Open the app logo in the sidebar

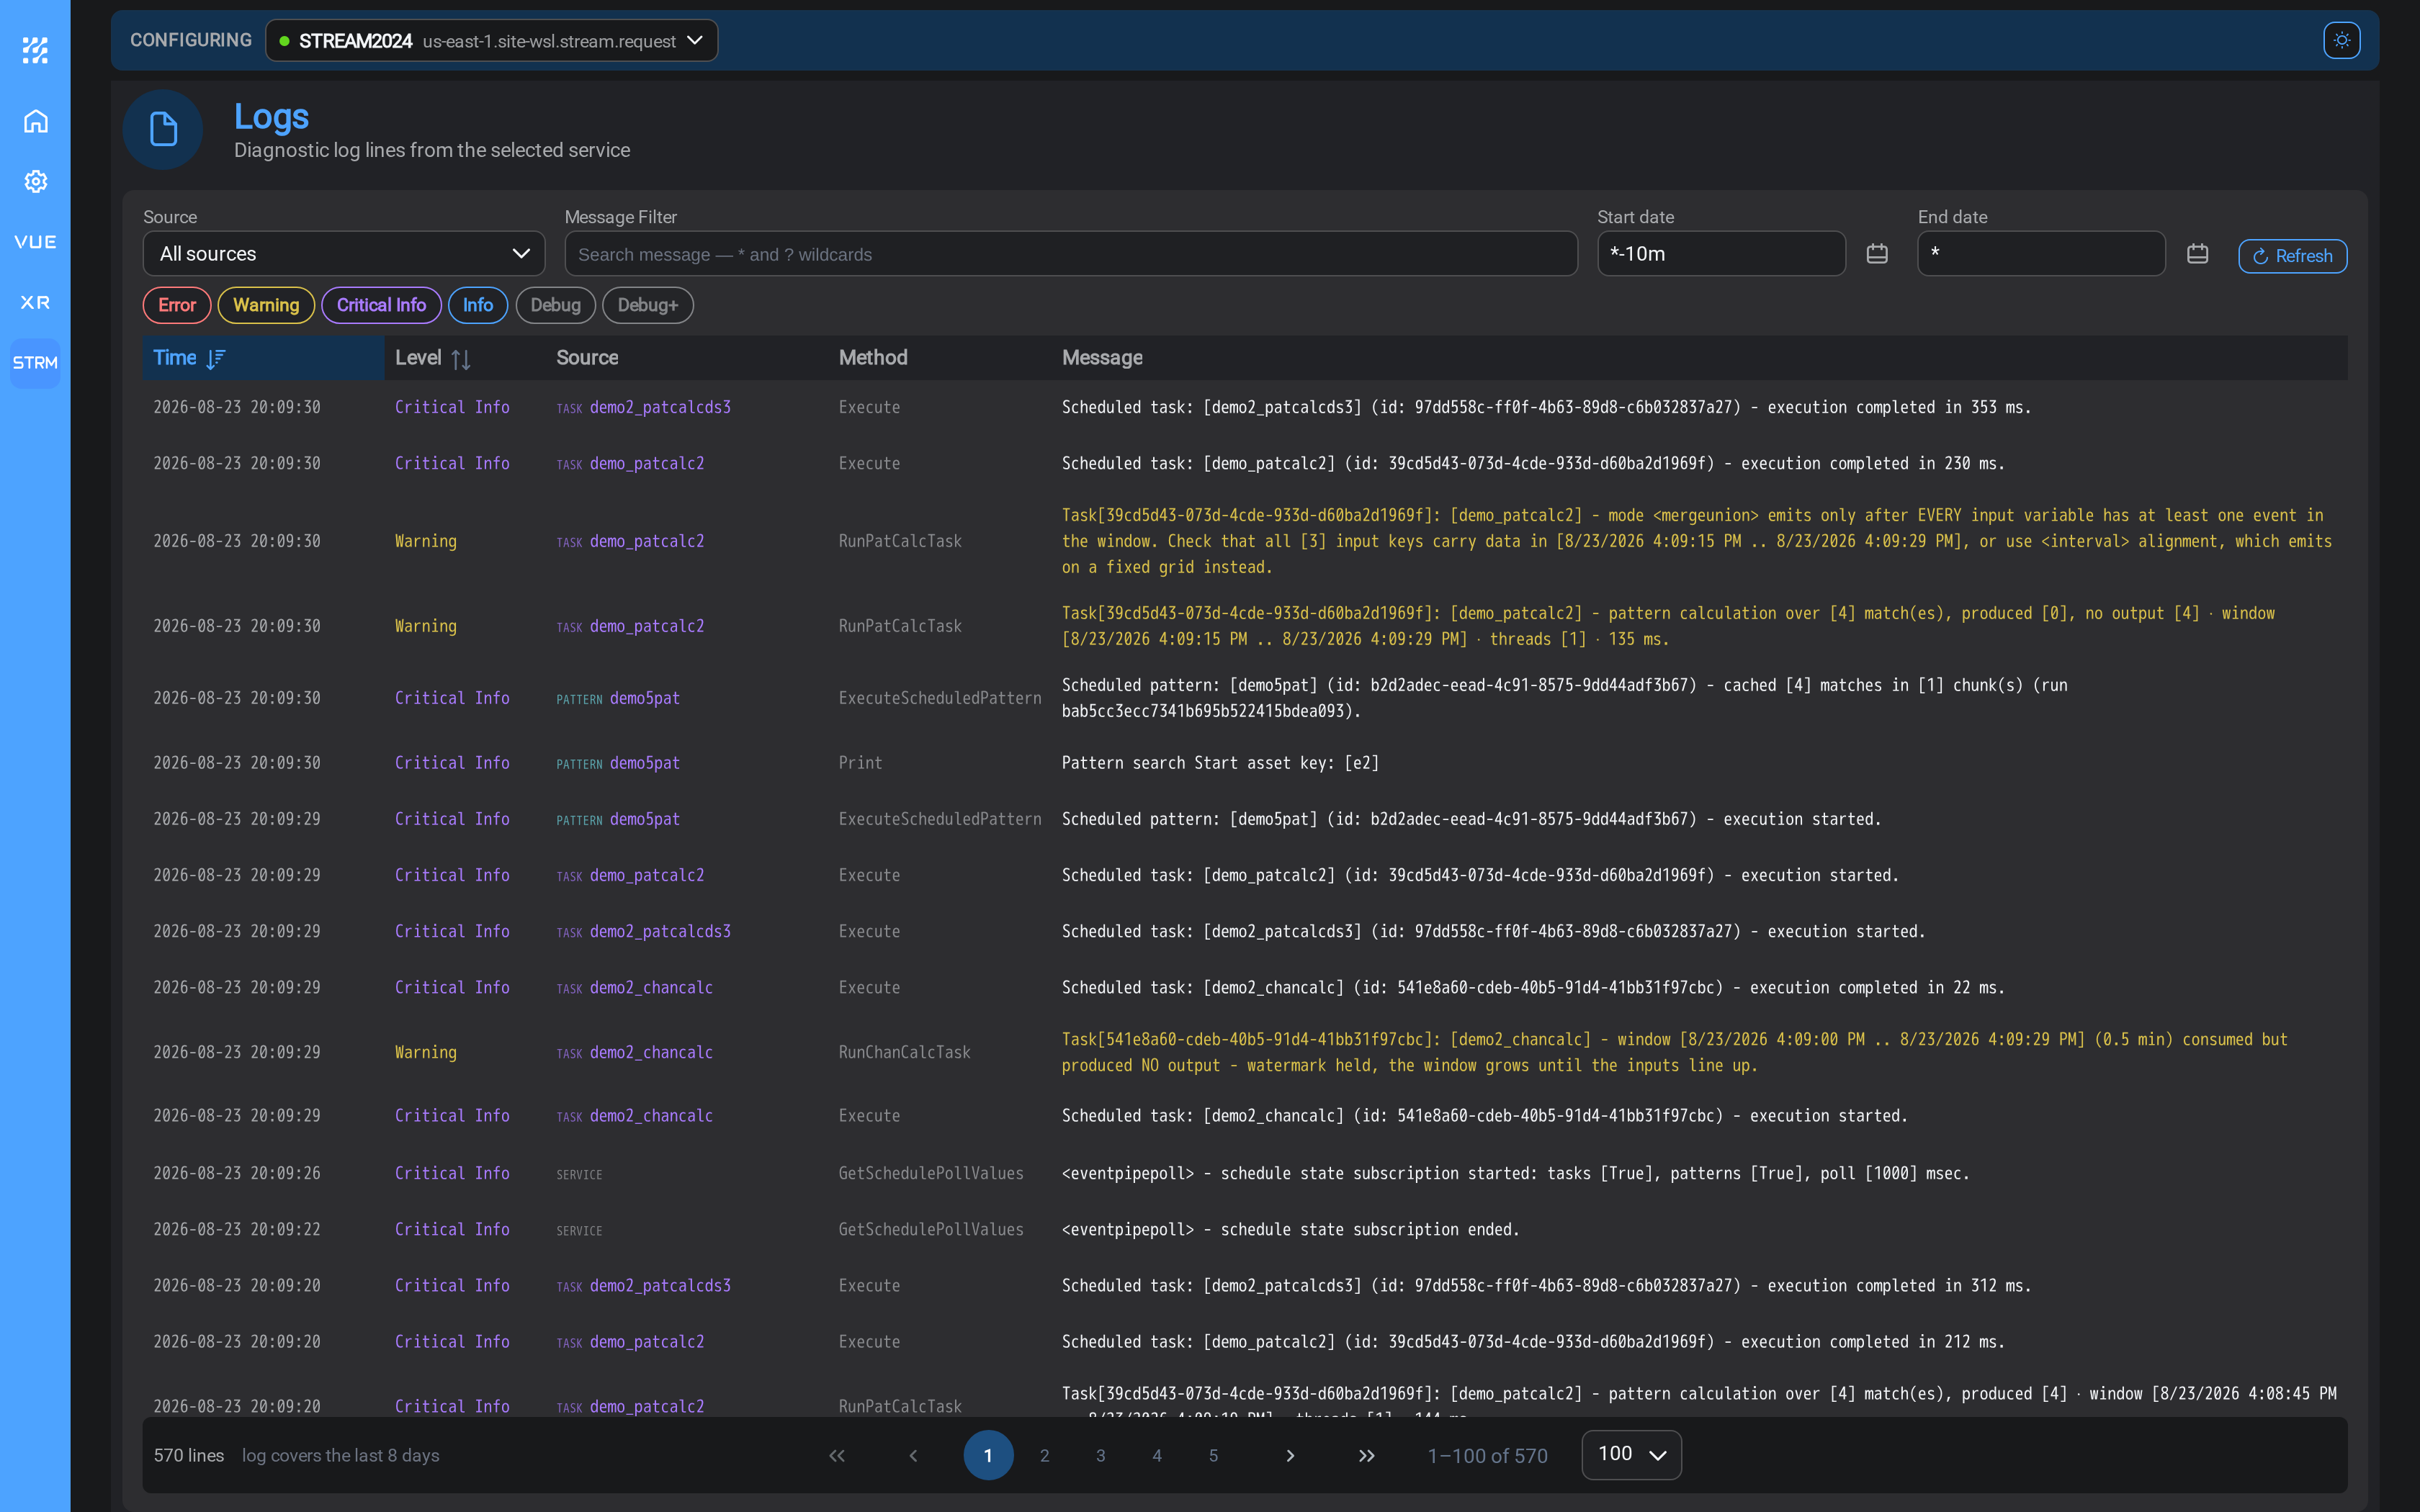point(35,50)
